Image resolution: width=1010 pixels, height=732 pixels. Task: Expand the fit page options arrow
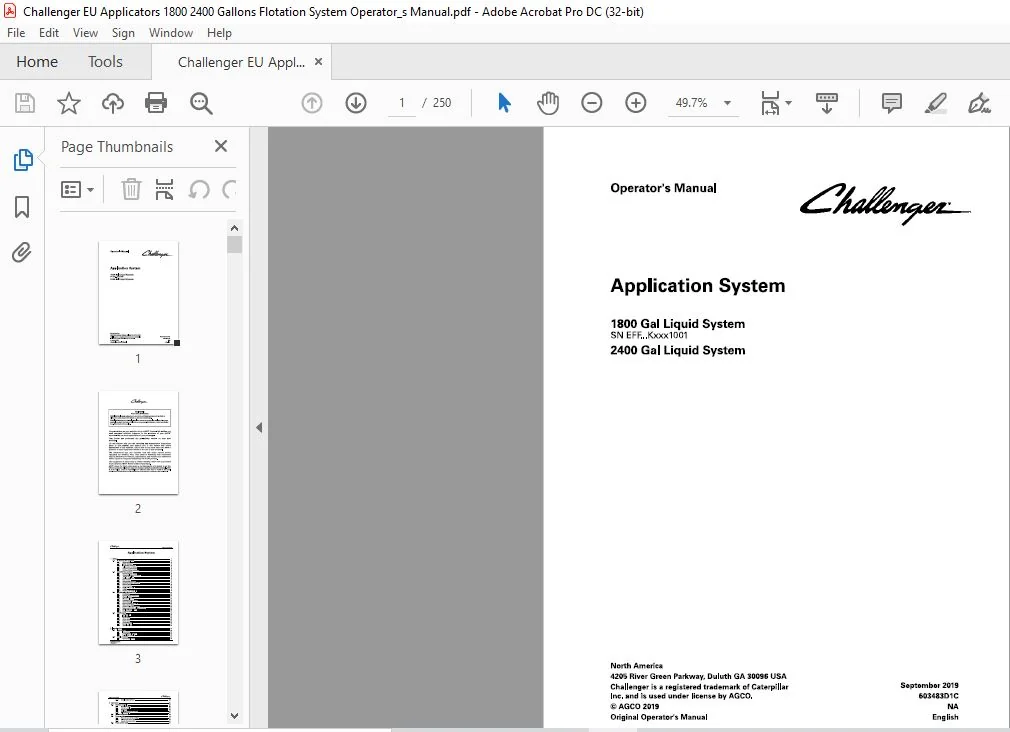click(788, 103)
